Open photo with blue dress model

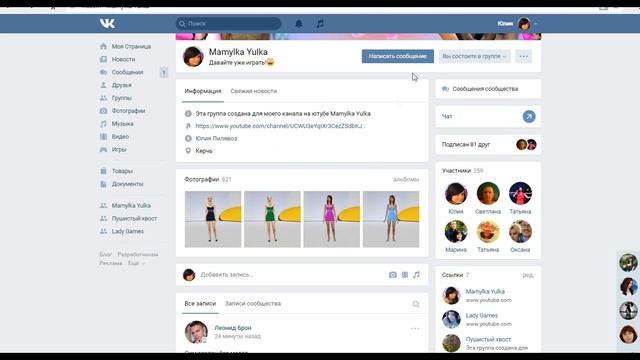click(391, 219)
